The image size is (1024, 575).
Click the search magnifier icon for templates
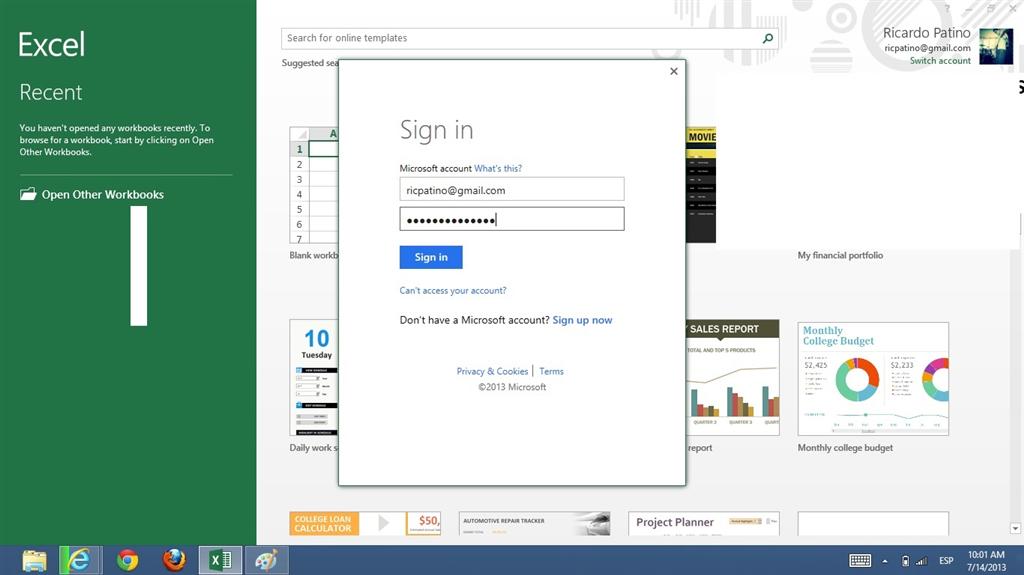(x=768, y=38)
